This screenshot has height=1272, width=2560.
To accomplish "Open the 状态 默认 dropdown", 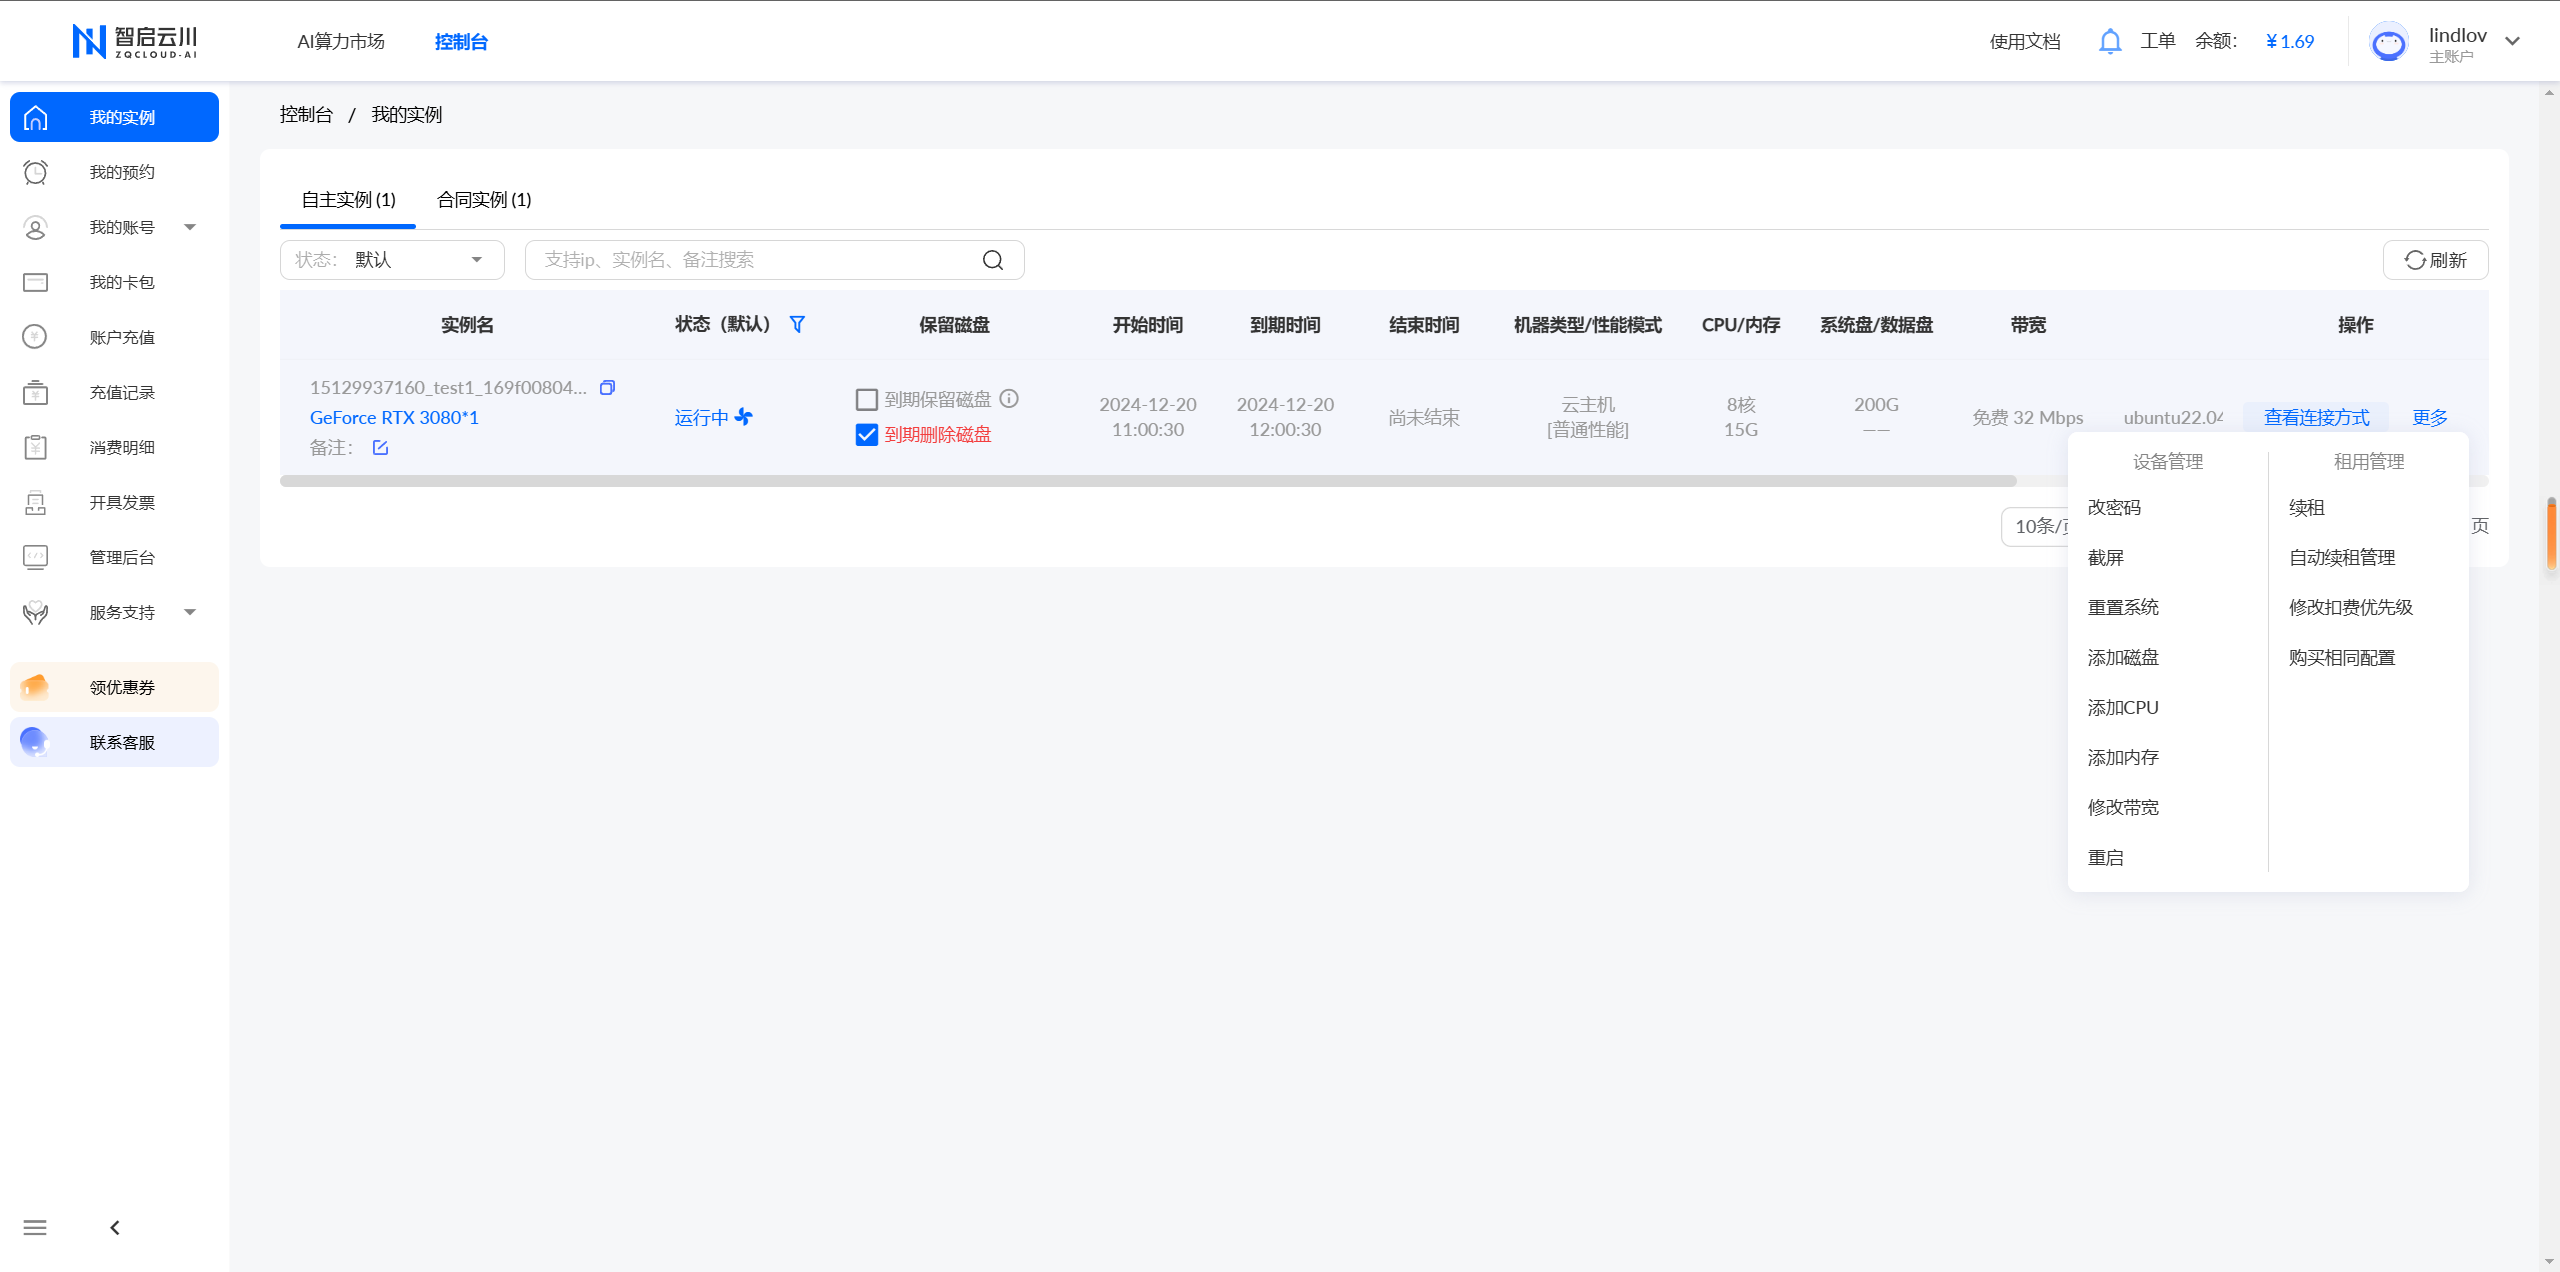I will (392, 260).
